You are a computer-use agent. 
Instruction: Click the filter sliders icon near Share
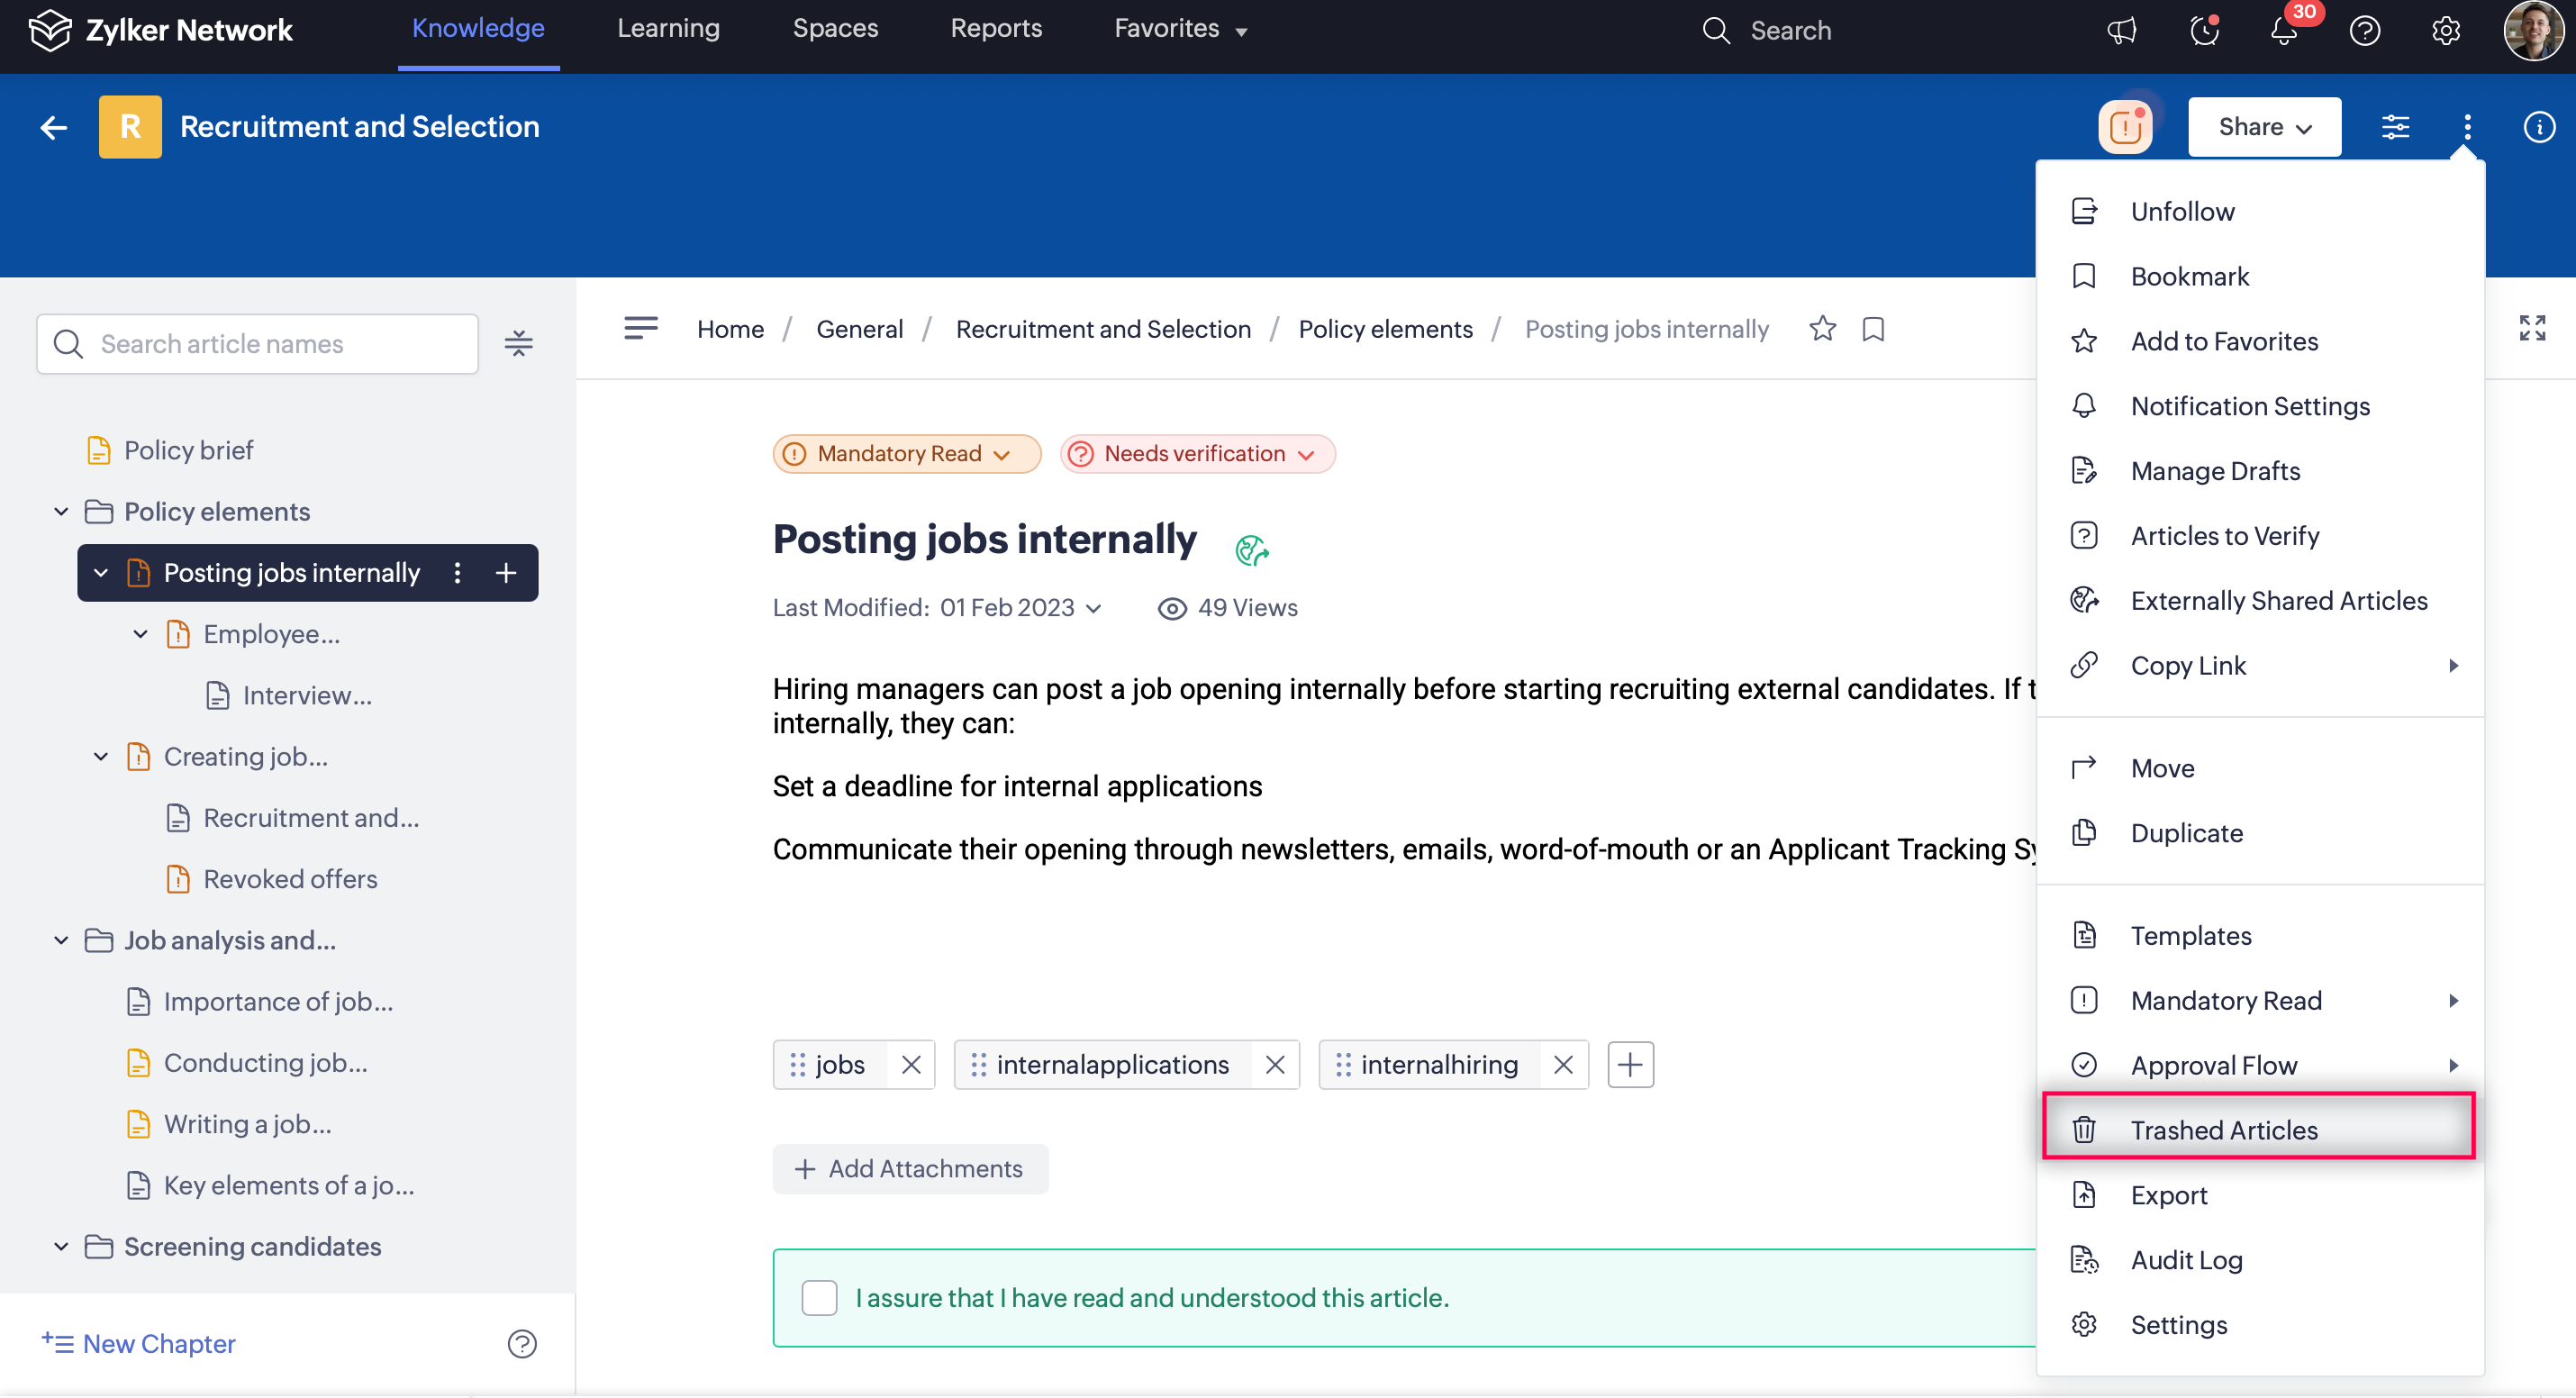2395,127
